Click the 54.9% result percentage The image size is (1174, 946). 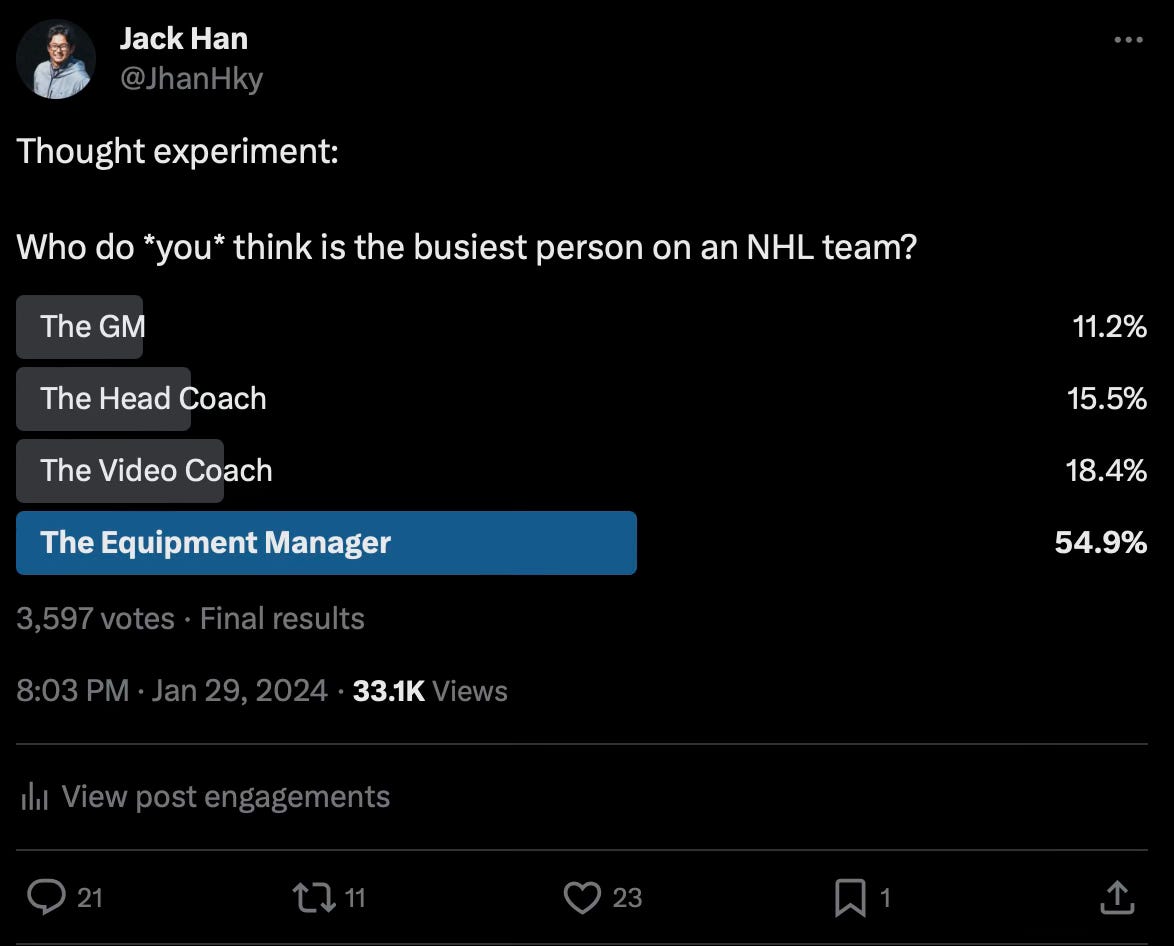pos(1101,542)
